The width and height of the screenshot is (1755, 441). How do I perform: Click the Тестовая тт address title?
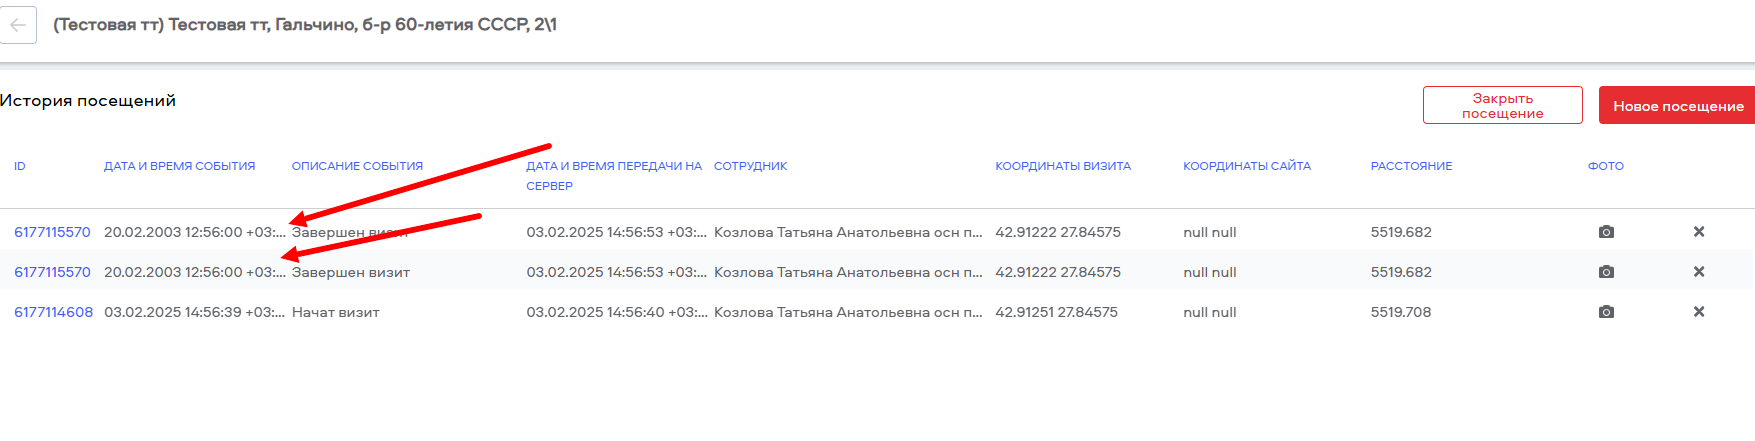[305, 25]
